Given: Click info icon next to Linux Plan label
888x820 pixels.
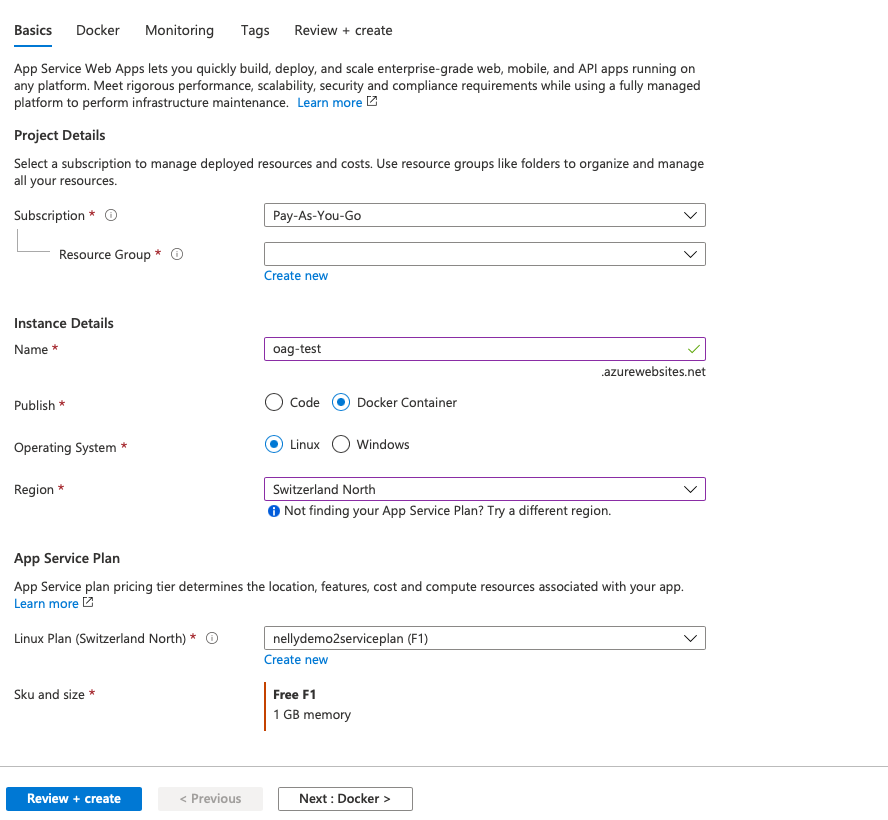Looking at the screenshot, I should coord(212,638).
